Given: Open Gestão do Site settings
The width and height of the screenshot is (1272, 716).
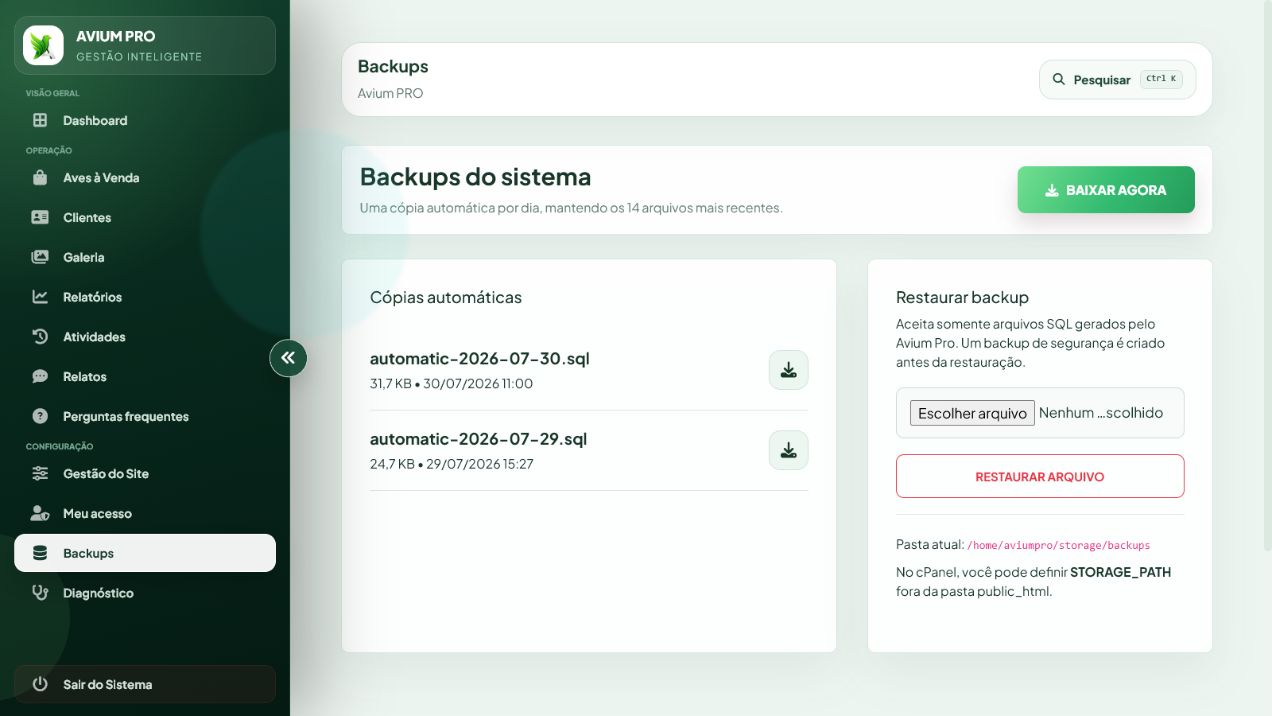Looking at the screenshot, I should point(145,473).
